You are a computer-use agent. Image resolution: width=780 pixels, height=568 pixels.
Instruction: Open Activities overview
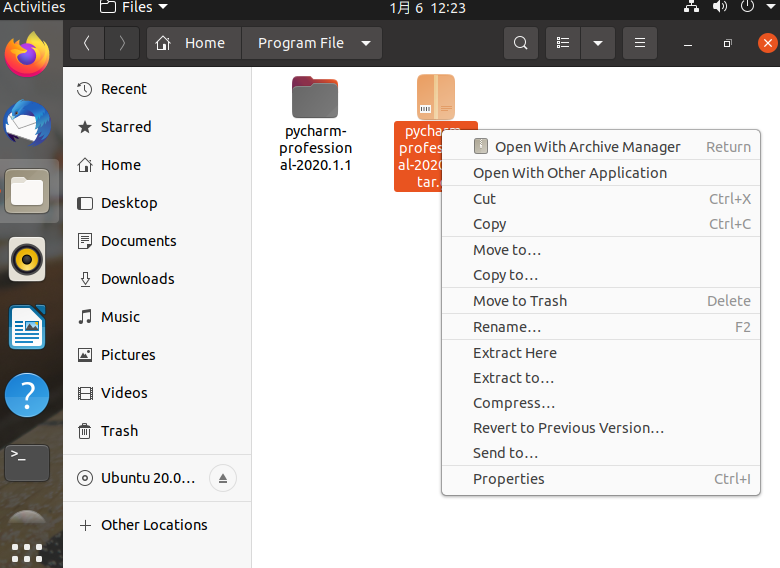point(34,7)
